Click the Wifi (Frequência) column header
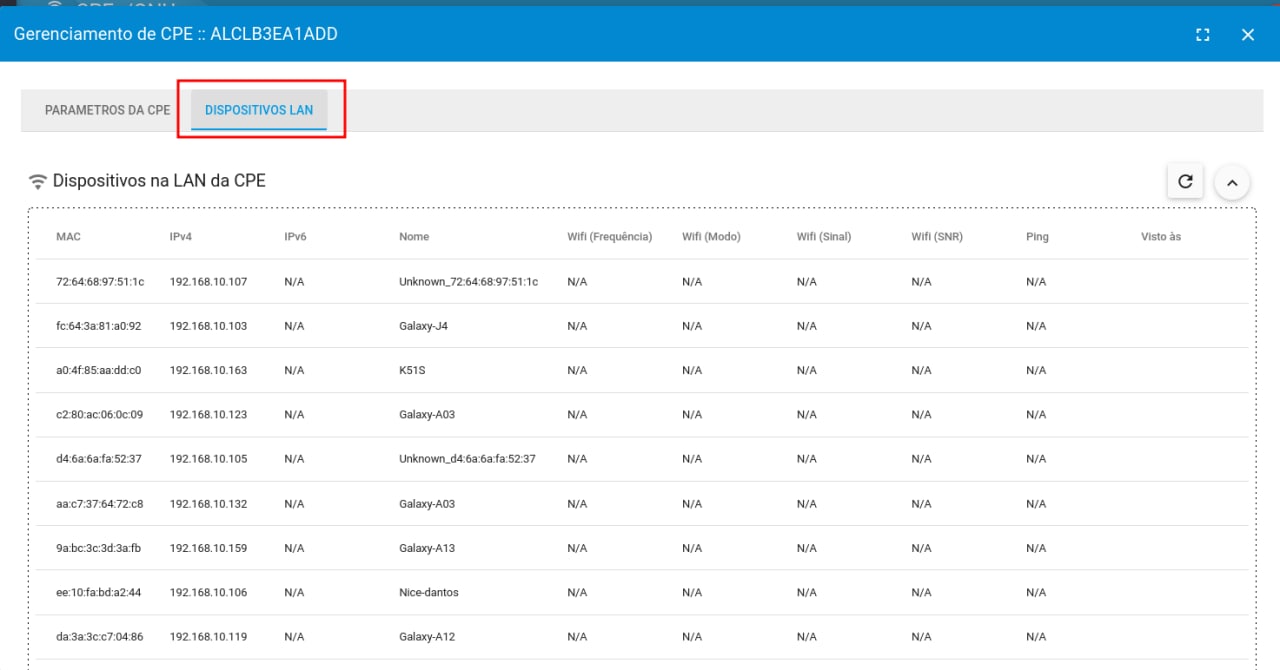Screen dimensions: 1280x670 609,237
